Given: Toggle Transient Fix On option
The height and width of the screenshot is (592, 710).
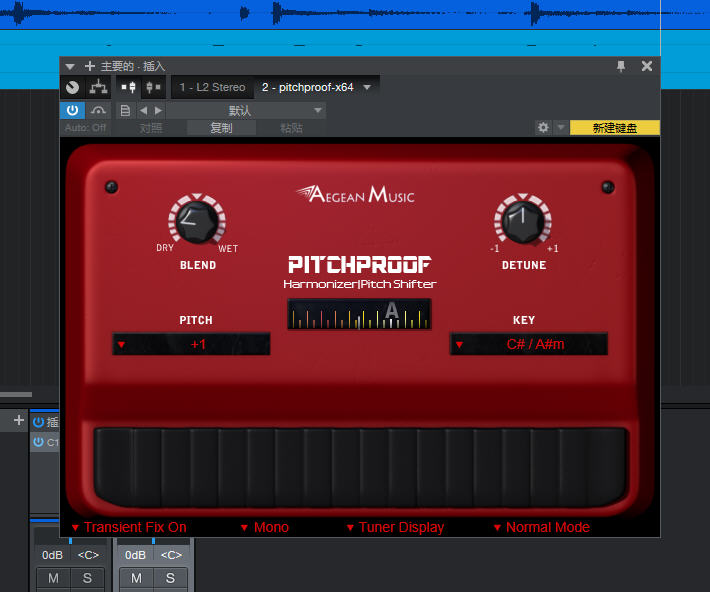Looking at the screenshot, I should (x=130, y=527).
